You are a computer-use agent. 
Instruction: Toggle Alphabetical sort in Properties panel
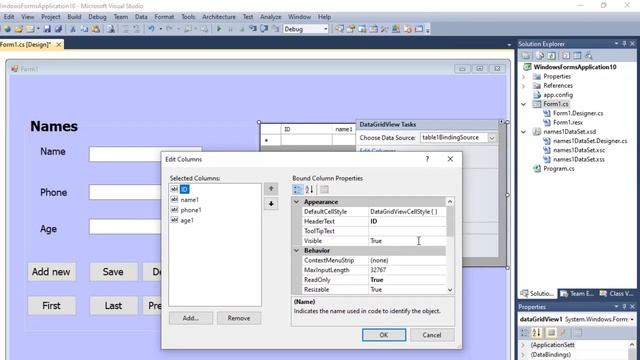click(x=537, y=333)
